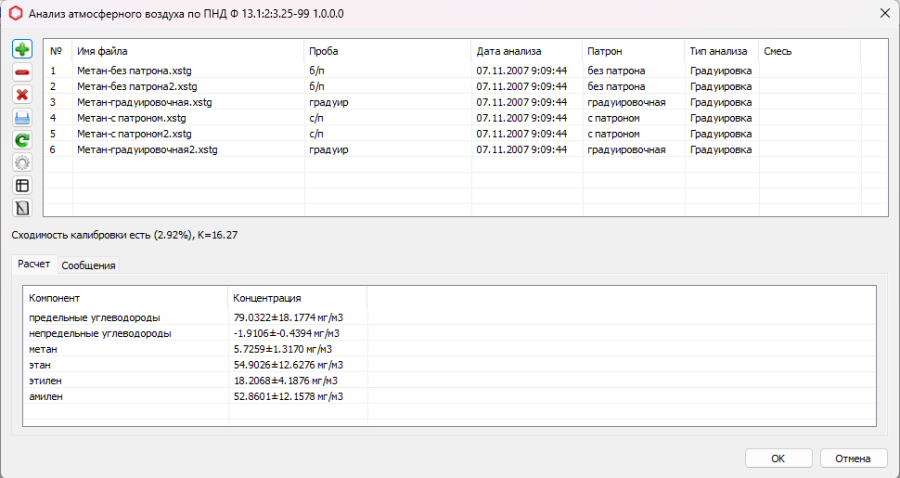Select file Метан-с патроном.xstg

131,118
